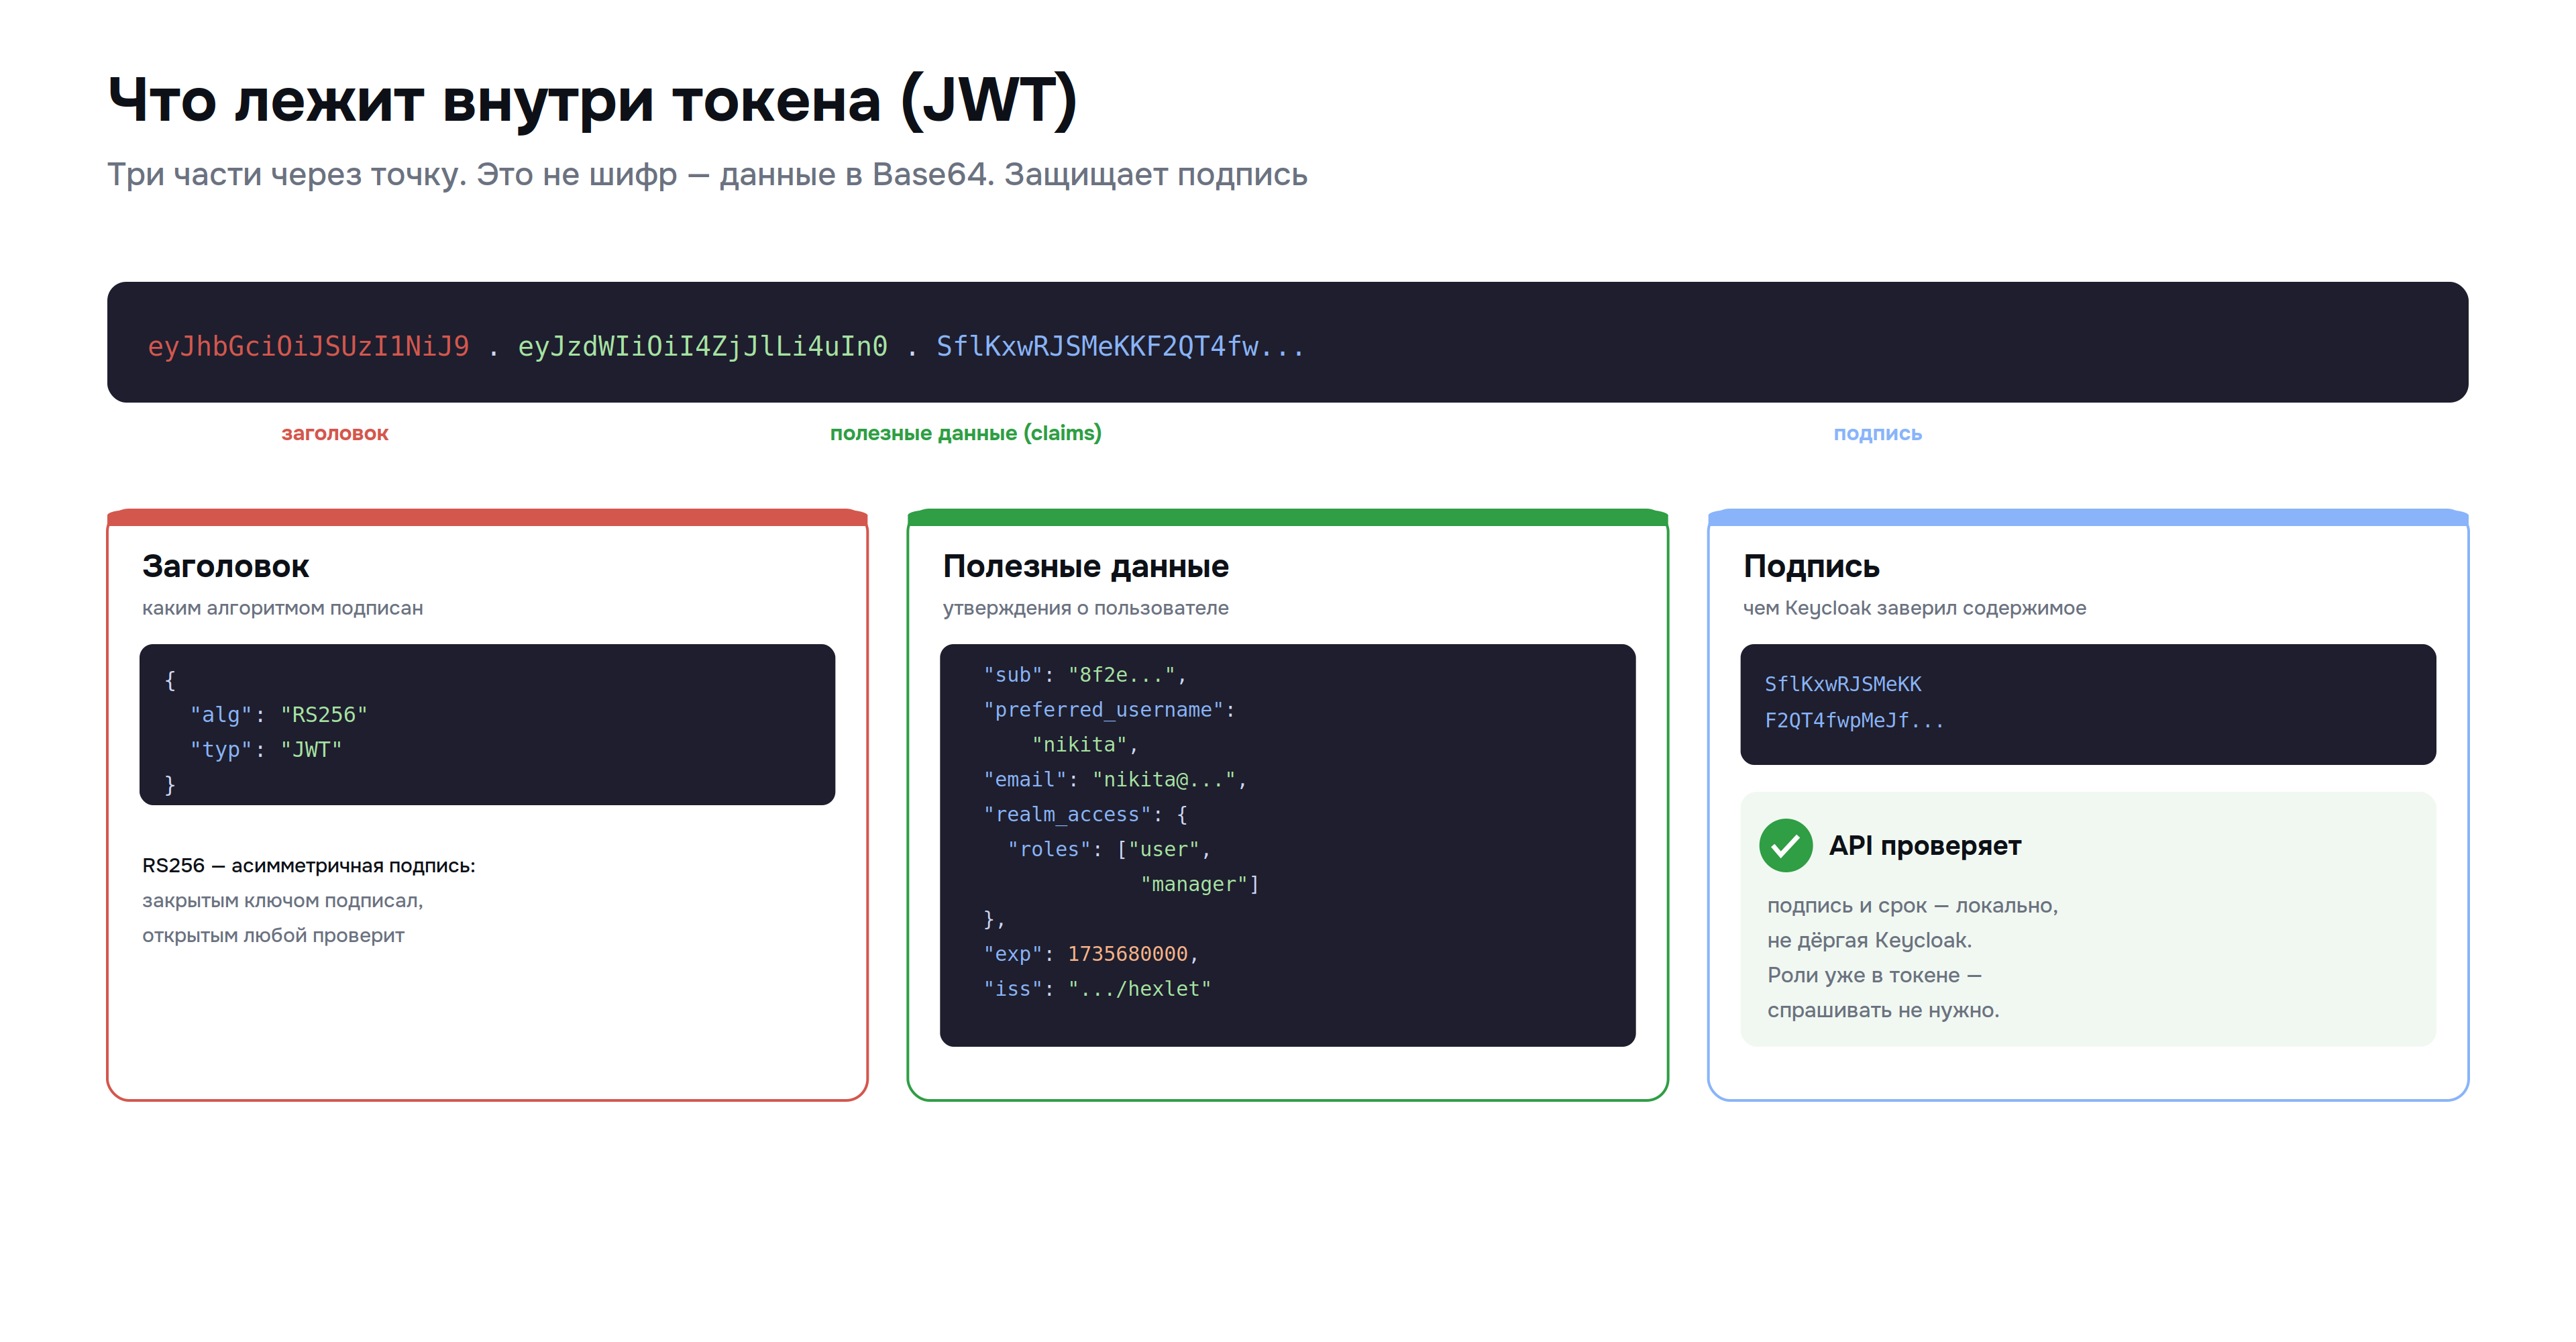The height and width of the screenshot is (1342, 2576).
Task: Click the signature line SflKxwRJSMeKK
Action: pyautogui.click(x=1842, y=684)
